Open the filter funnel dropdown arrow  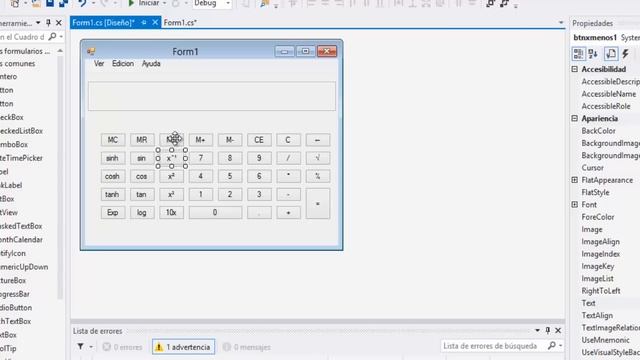(91, 347)
